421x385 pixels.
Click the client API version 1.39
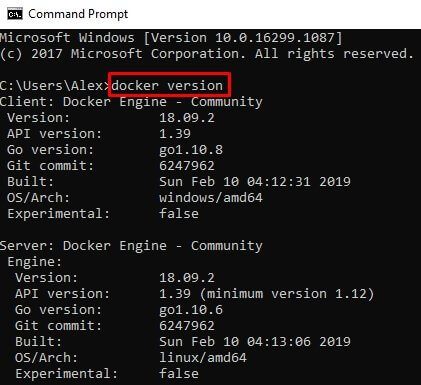pos(175,134)
